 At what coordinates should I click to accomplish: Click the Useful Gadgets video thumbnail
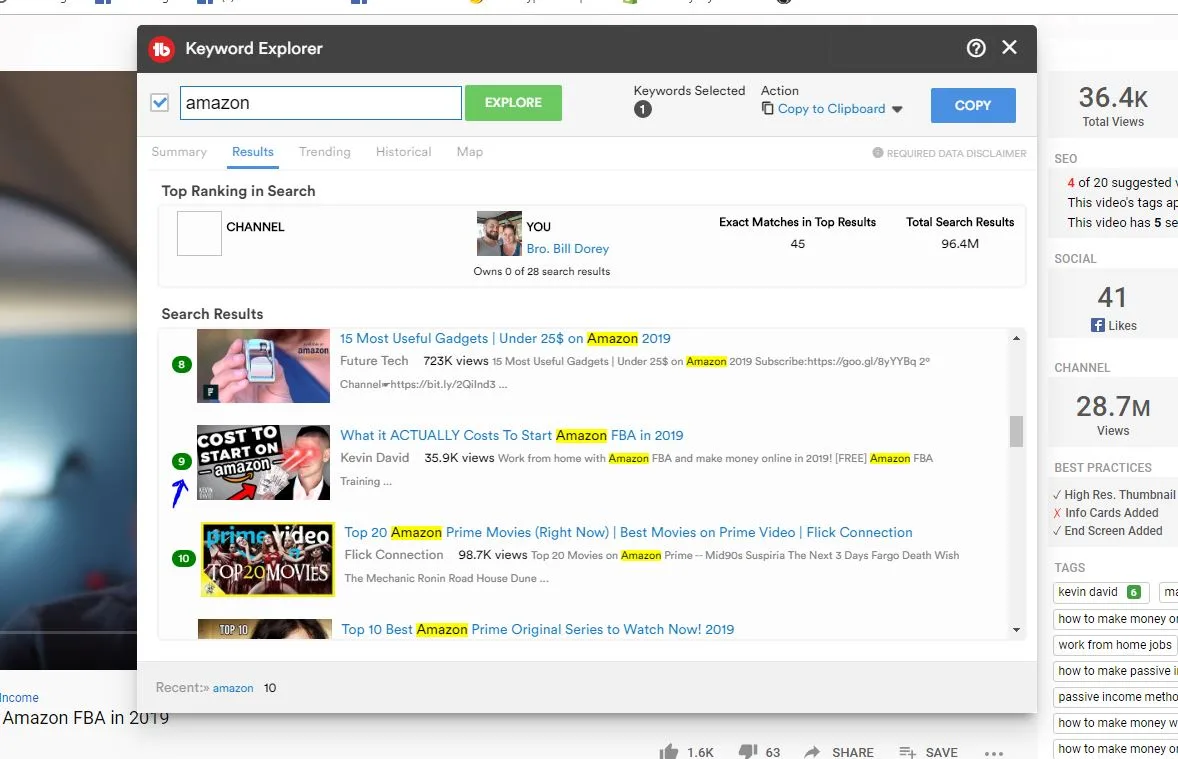click(263, 366)
